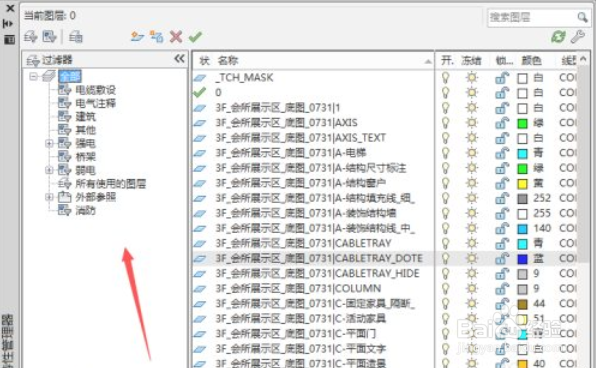
Task: Select the 电气注释 filter
Action: (95, 103)
